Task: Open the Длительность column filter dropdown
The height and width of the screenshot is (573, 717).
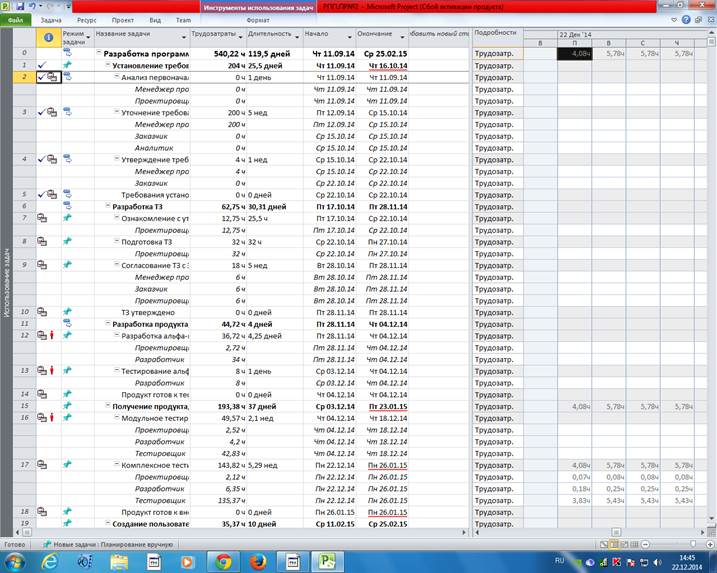Action: (x=297, y=37)
